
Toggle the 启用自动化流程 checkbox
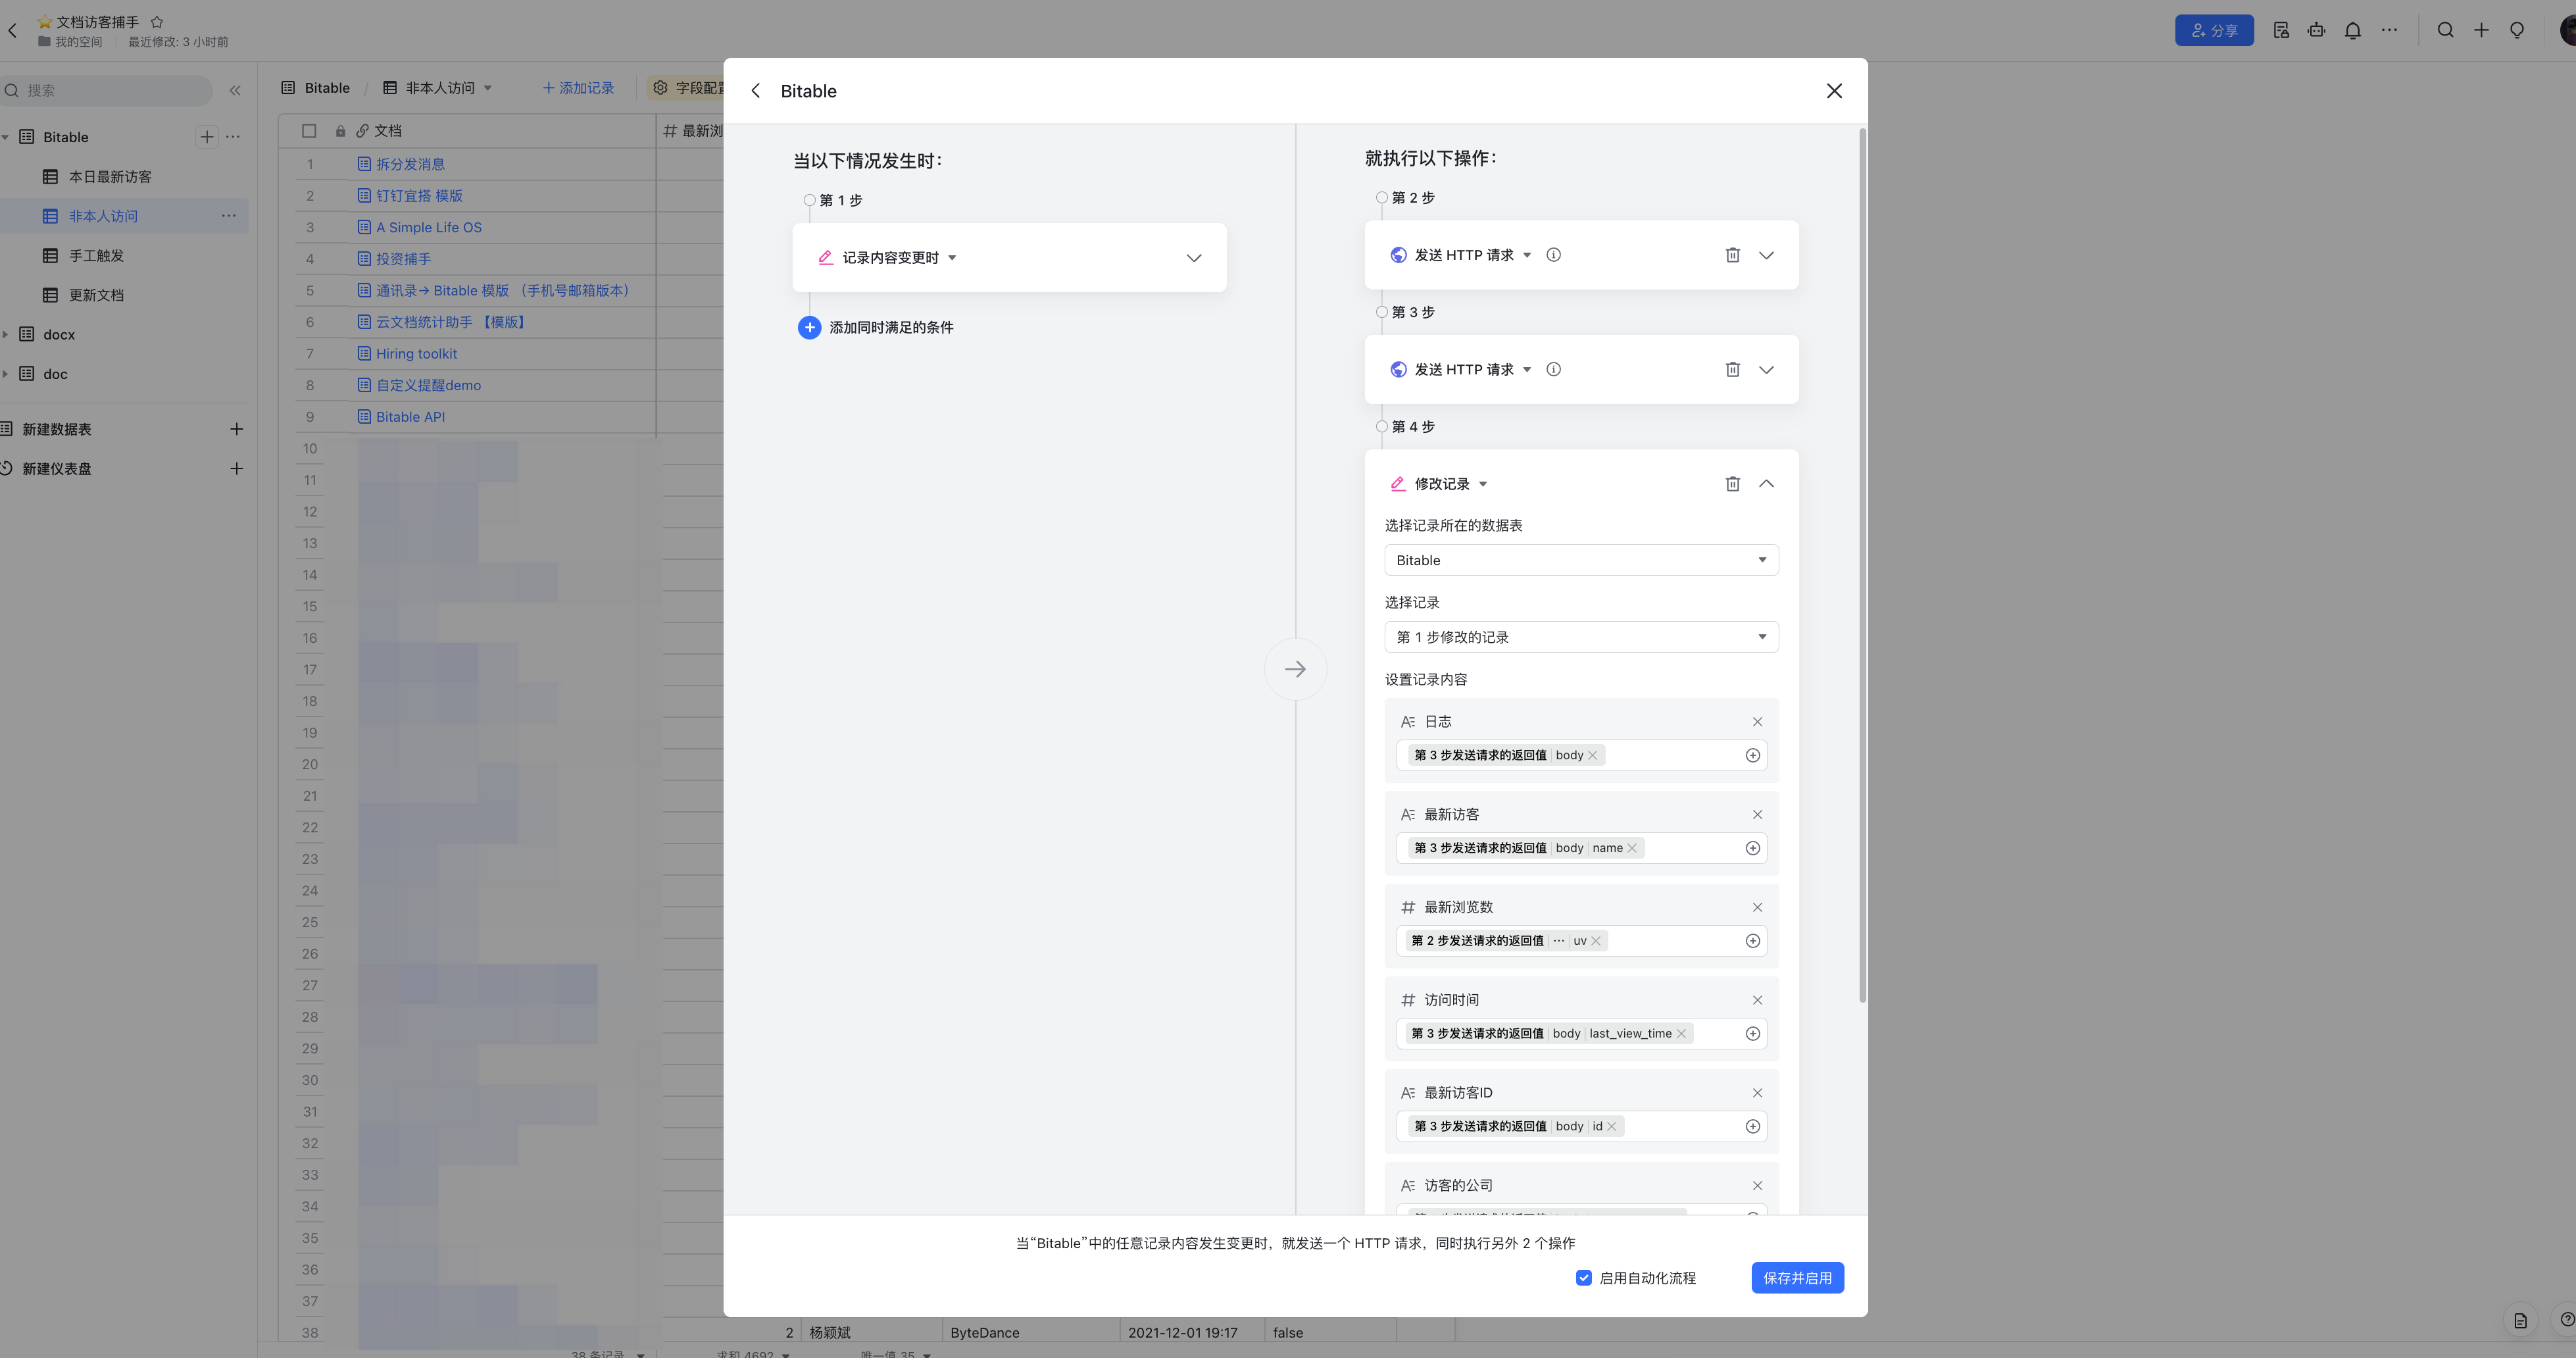tap(1584, 1278)
